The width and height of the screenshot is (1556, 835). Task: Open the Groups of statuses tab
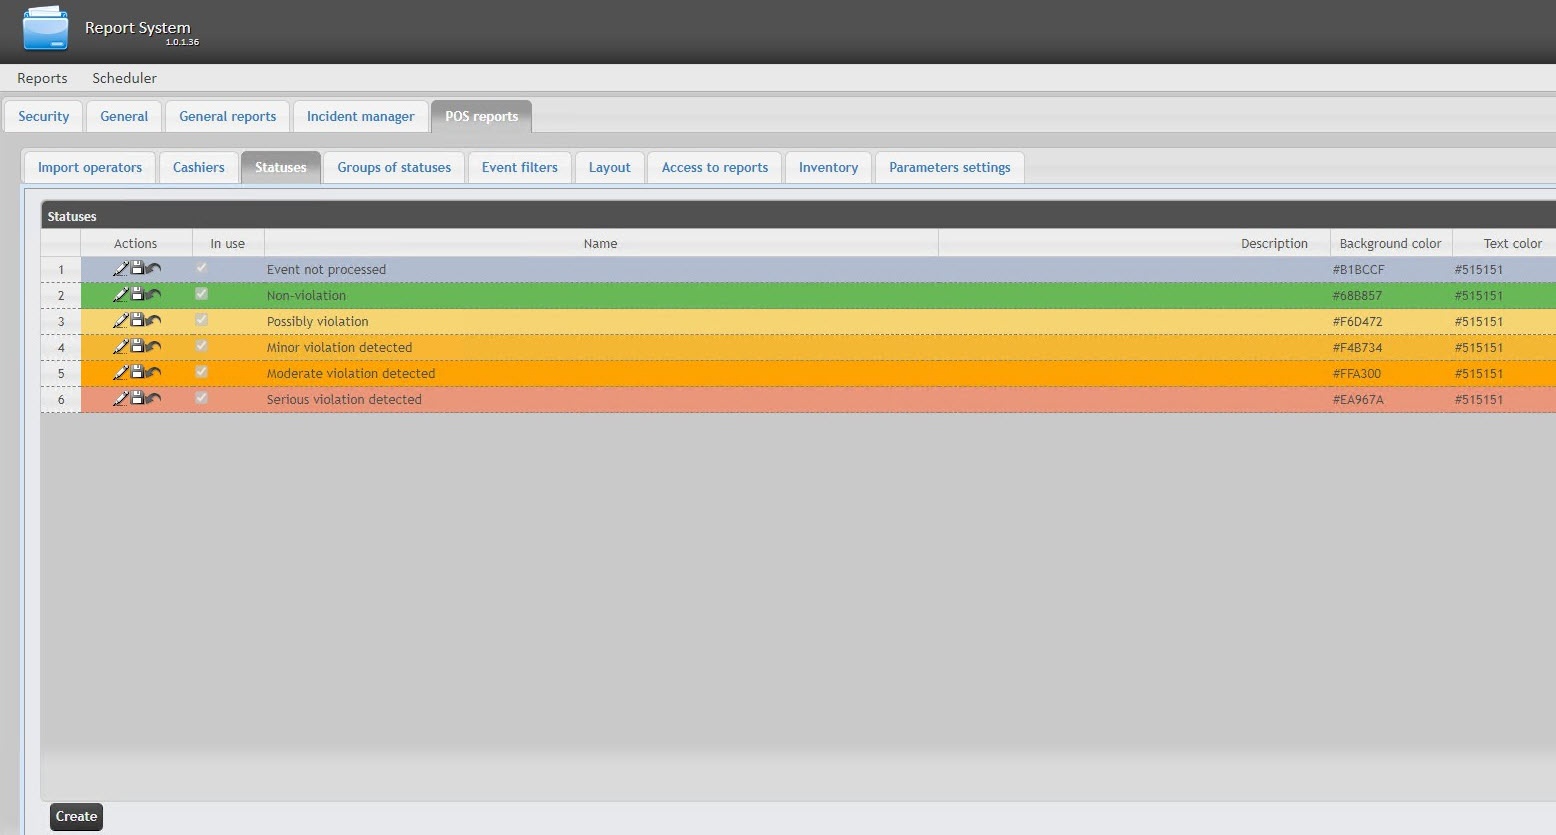(x=394, y=167)
